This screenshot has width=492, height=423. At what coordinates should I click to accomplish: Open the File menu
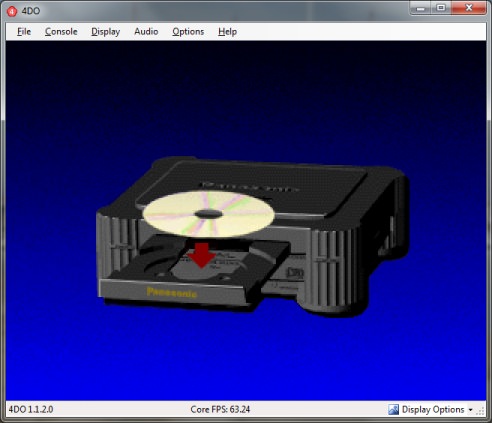24,32
